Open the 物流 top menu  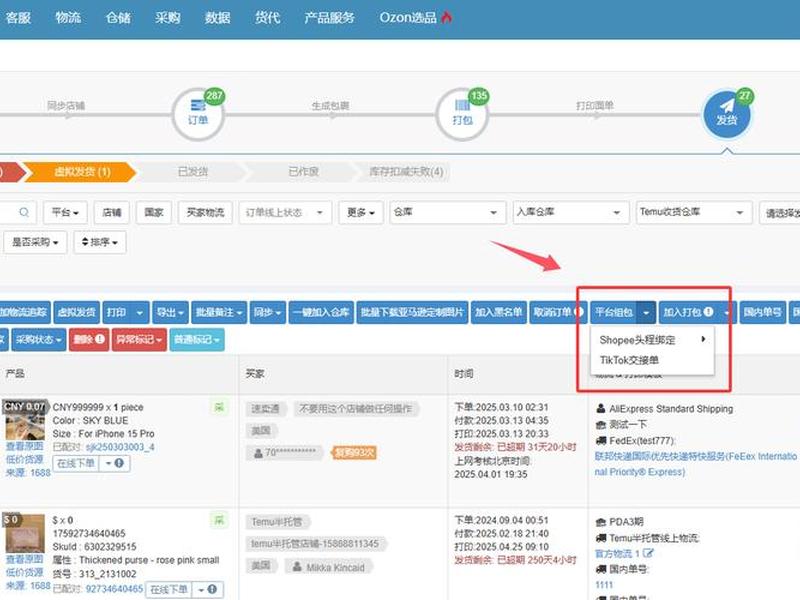(68, 18)
